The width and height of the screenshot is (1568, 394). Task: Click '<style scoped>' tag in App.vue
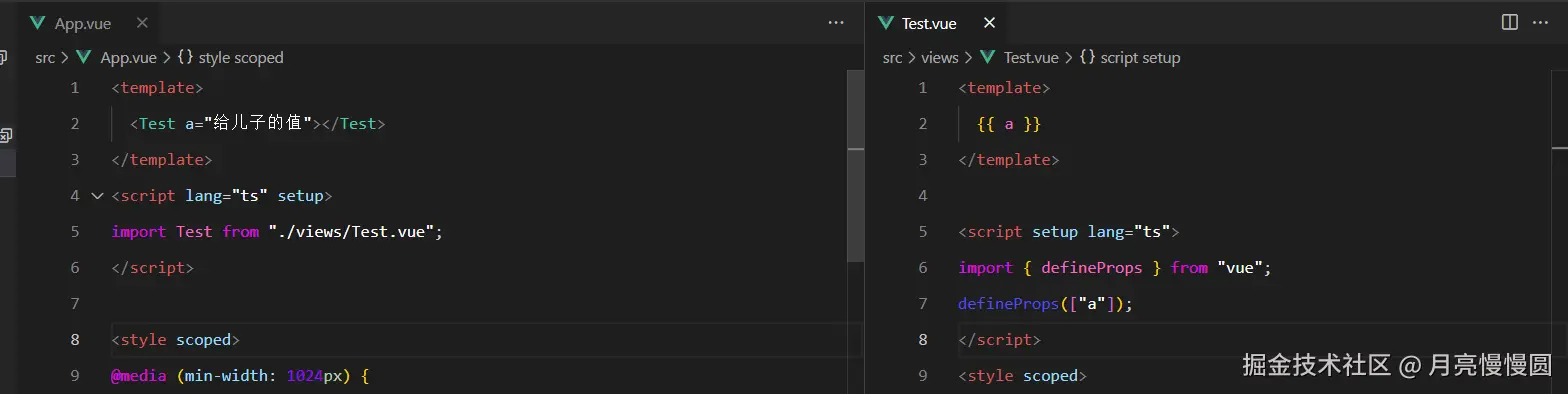pos(176,340)
